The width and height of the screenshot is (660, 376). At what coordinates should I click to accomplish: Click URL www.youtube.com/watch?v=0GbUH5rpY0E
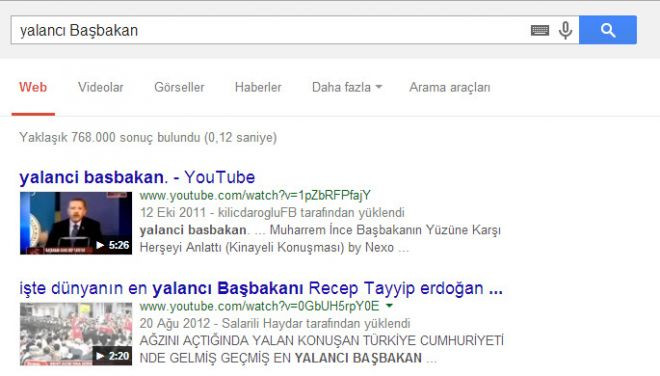click(259, 306)
